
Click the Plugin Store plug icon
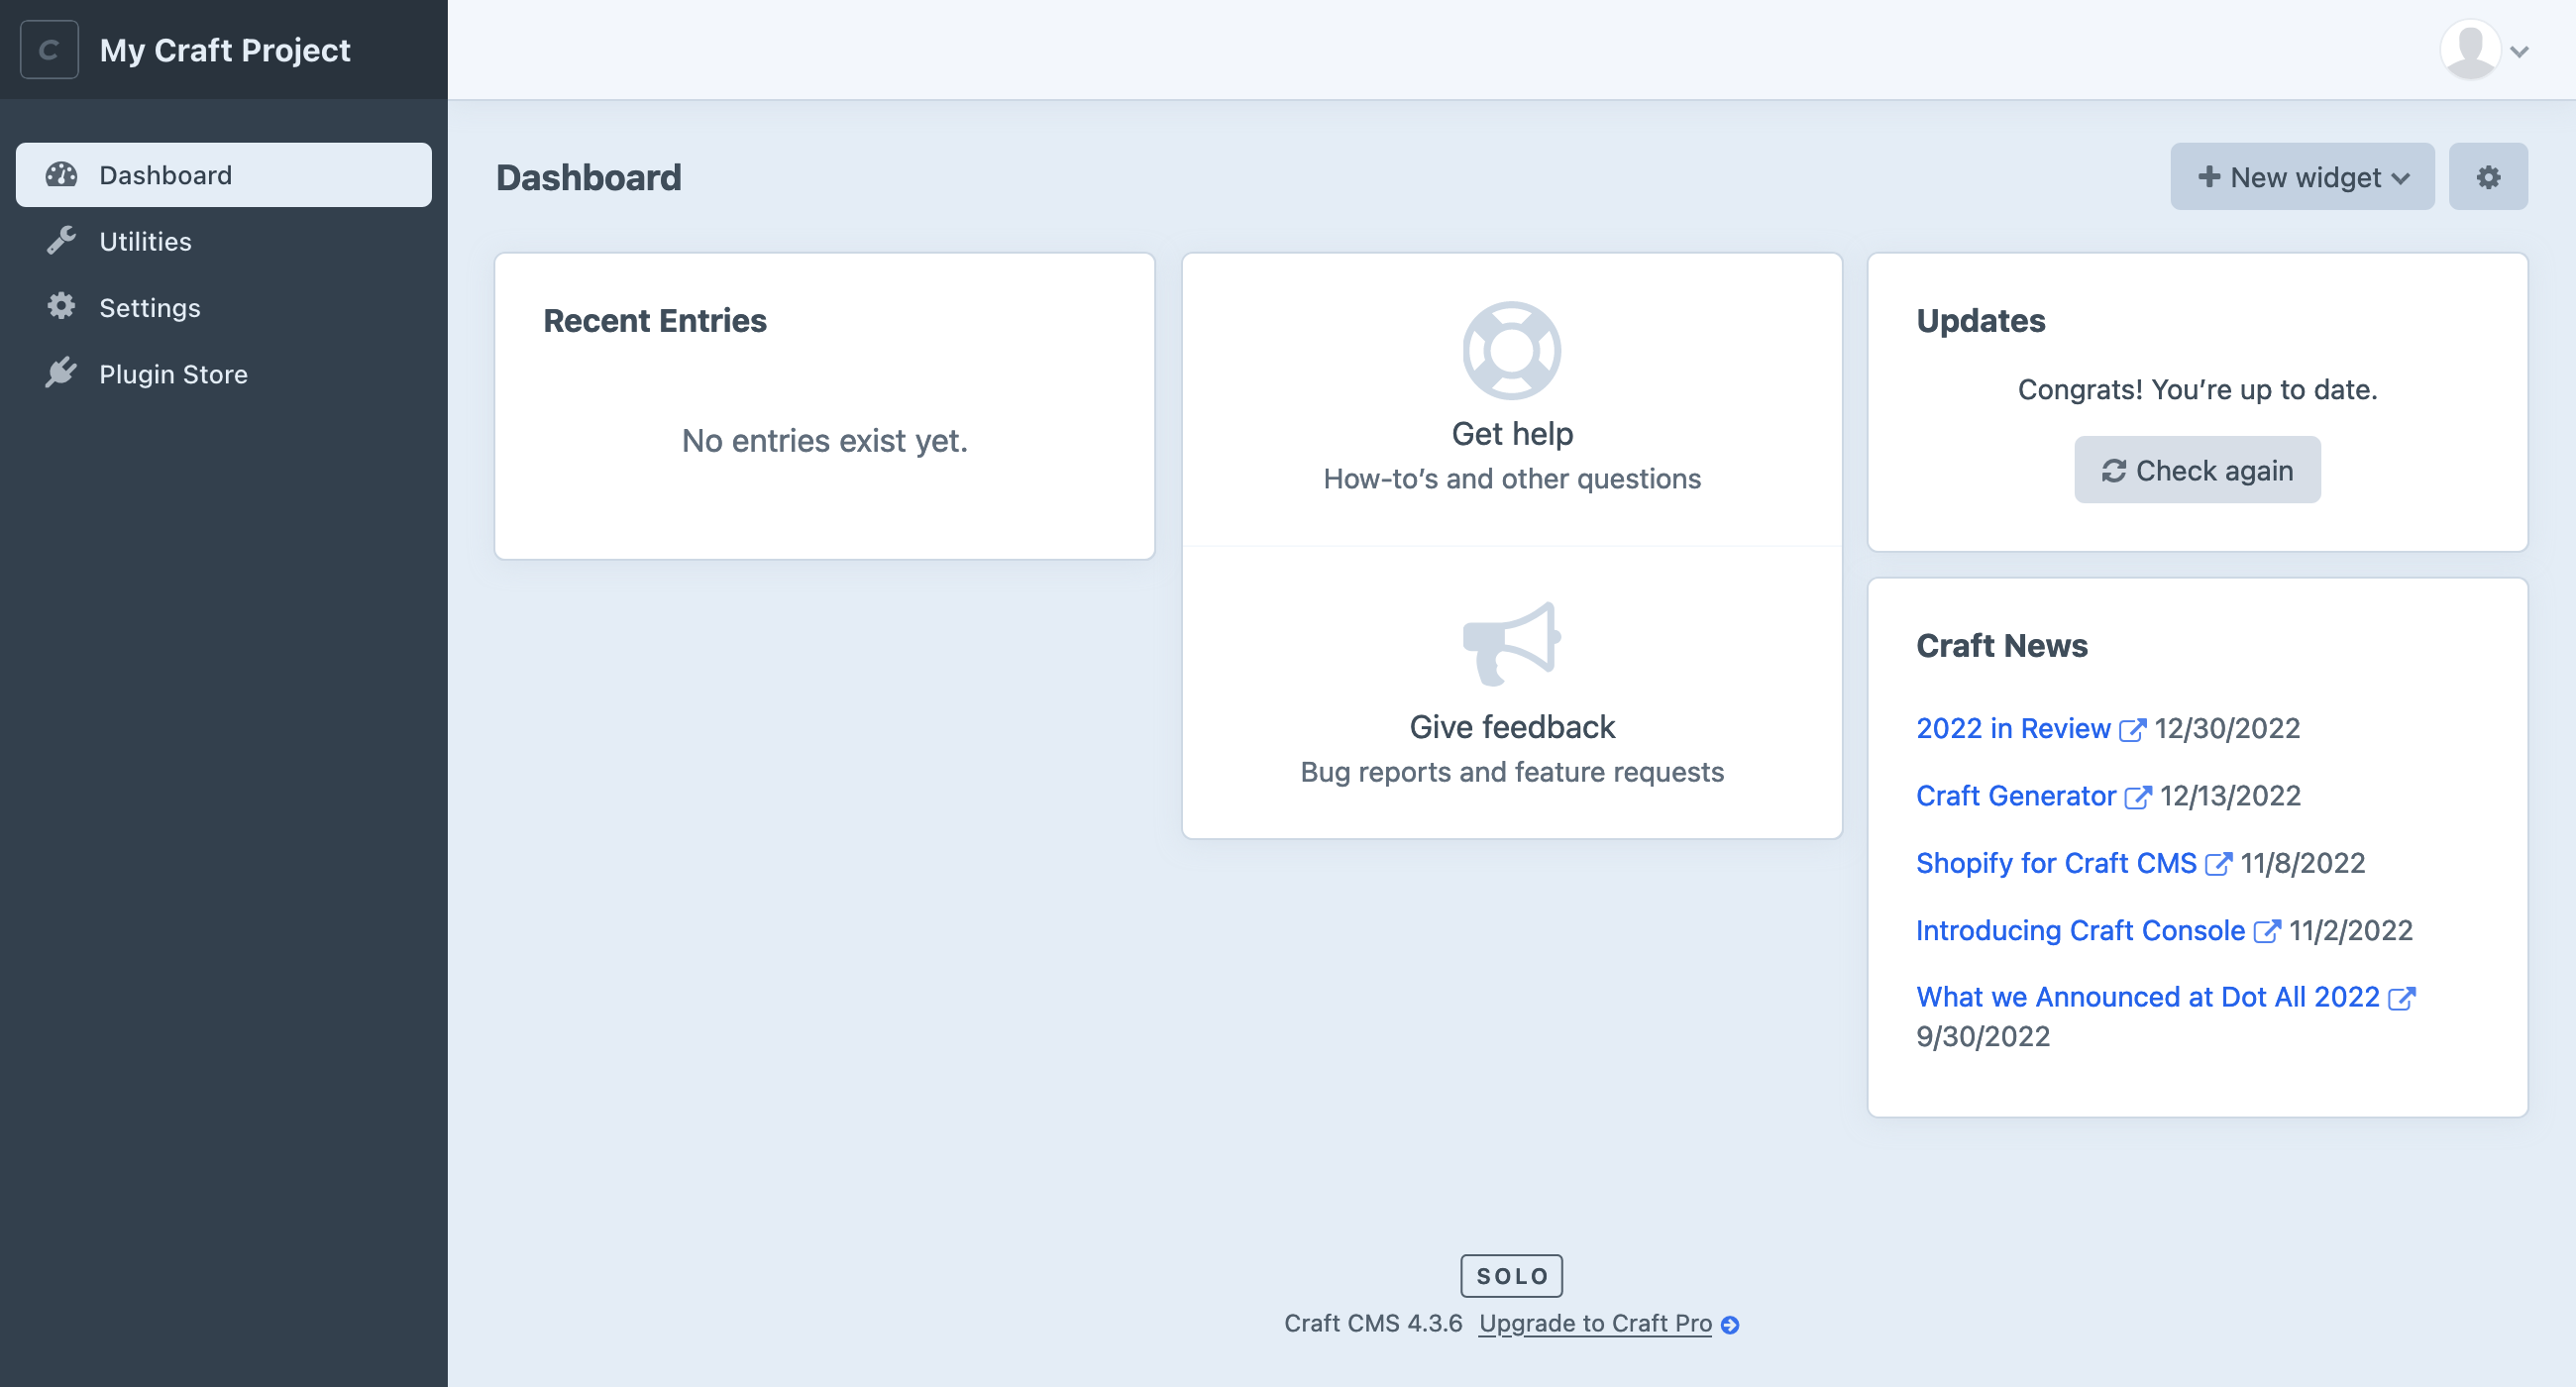[x=61, y=373]
